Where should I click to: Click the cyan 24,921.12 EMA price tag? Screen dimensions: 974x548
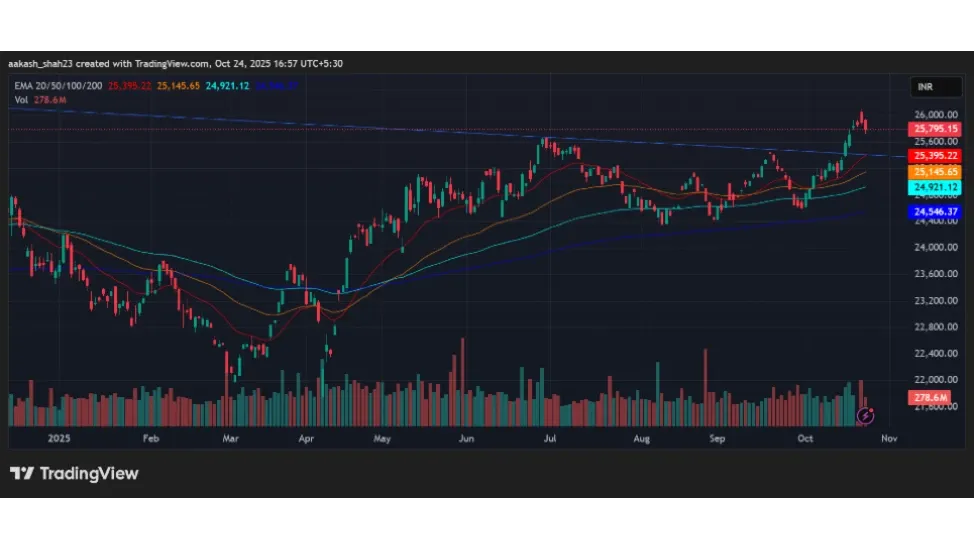[934, 188]
